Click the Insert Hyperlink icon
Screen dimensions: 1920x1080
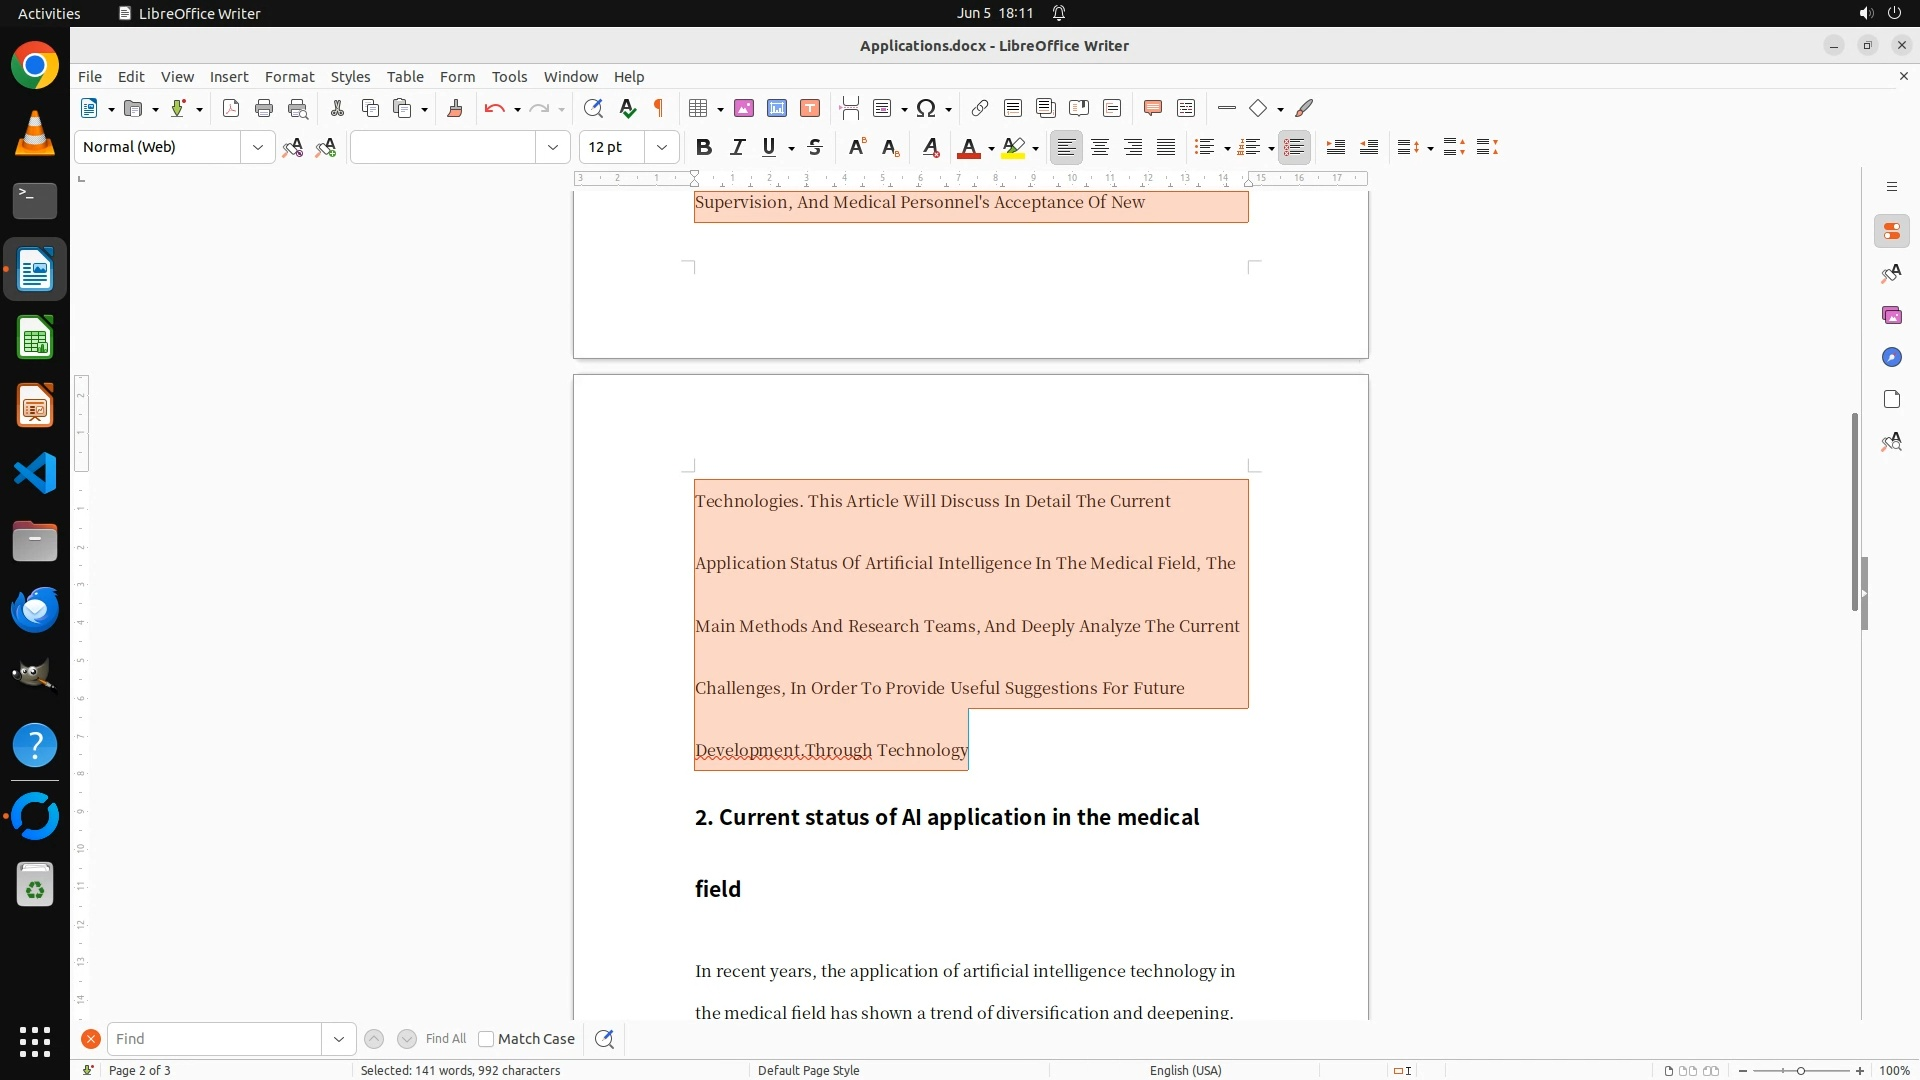[980, 108]
